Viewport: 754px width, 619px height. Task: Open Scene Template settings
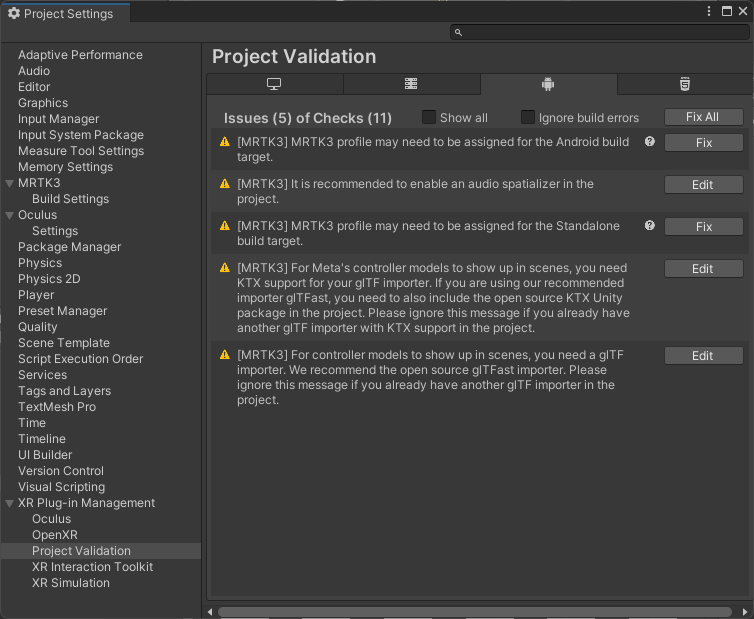click(64, 343)
